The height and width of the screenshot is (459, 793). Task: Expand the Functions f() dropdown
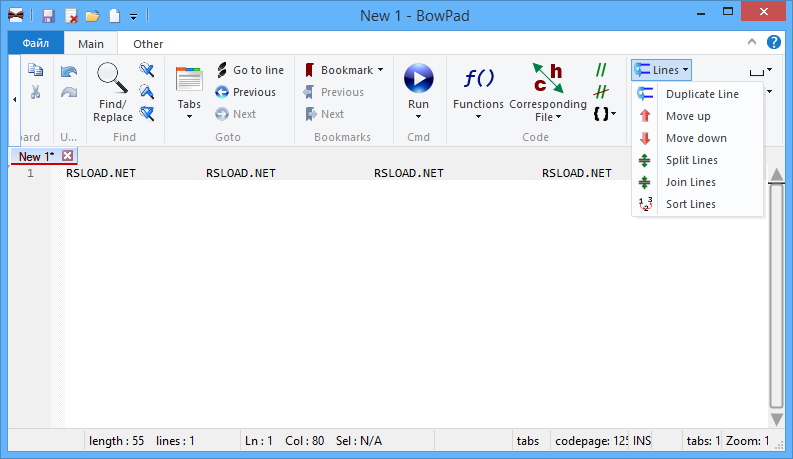[x=478, y=94]
